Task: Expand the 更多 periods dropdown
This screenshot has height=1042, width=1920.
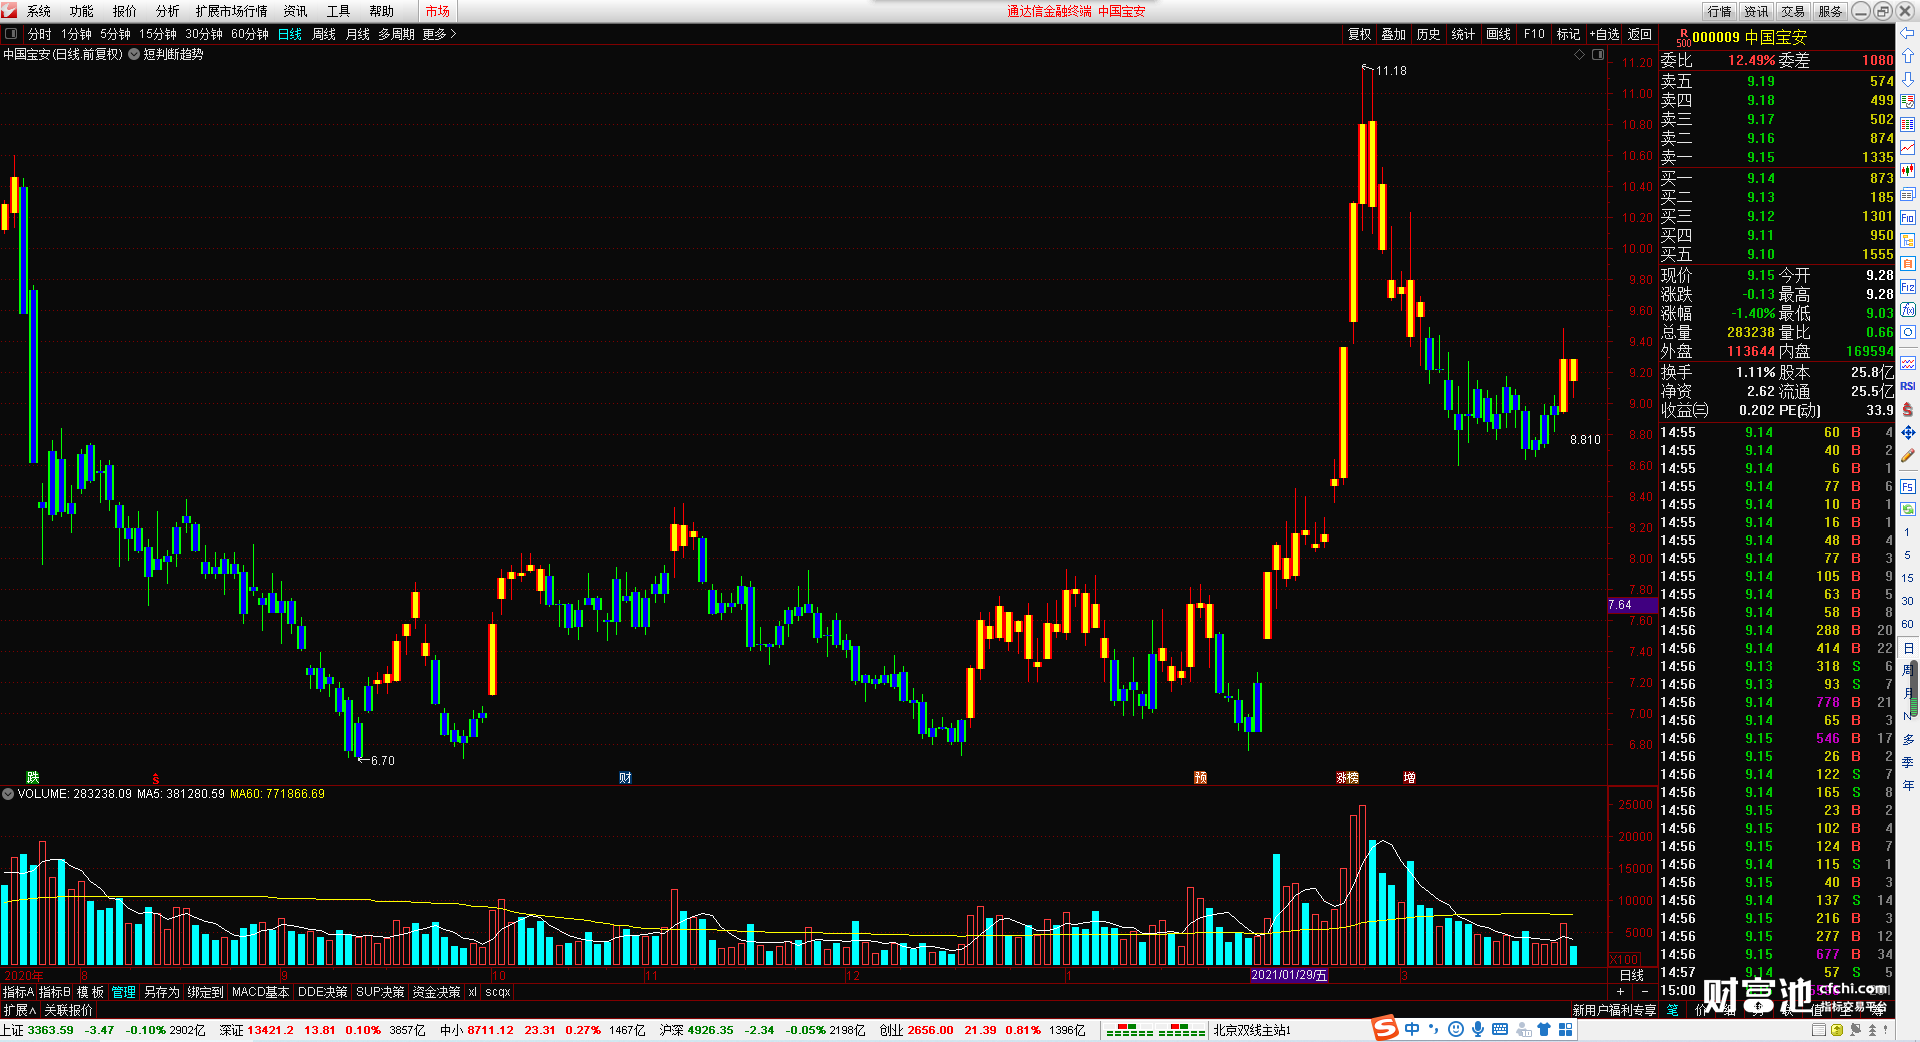Action: click(439, 34)
